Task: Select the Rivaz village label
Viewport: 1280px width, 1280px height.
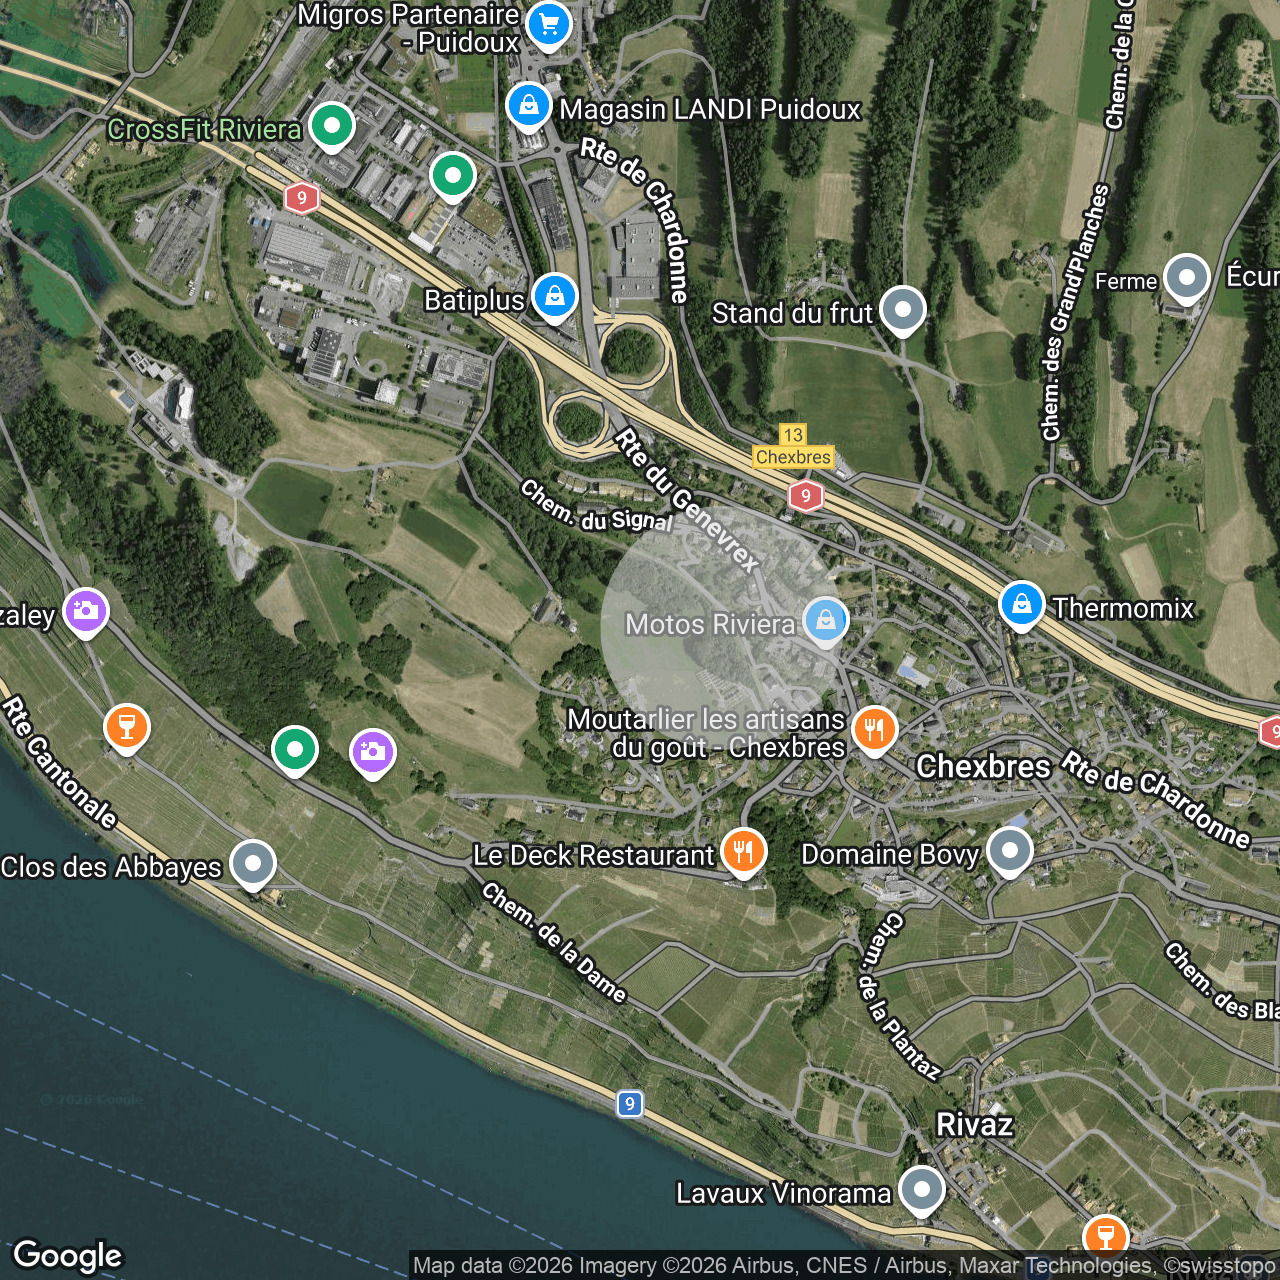Action: (975, 1125)
